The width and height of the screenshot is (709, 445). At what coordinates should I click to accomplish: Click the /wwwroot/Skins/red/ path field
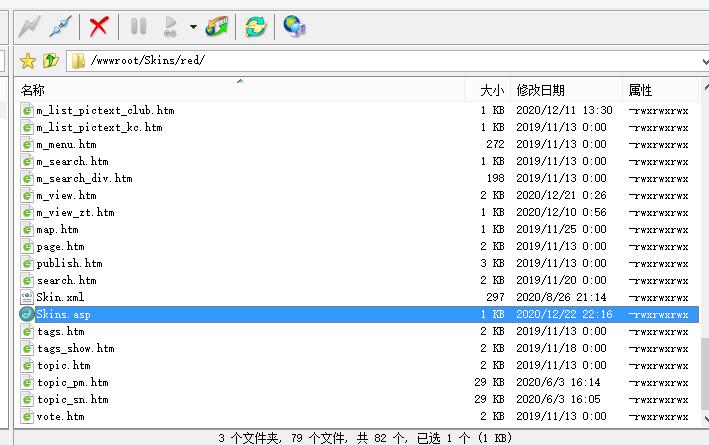pos(387,61)
